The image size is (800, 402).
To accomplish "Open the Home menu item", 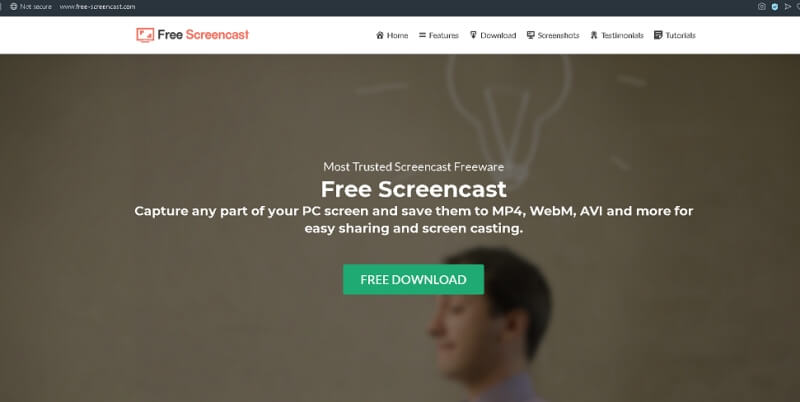I will click(x=397, y=35).
